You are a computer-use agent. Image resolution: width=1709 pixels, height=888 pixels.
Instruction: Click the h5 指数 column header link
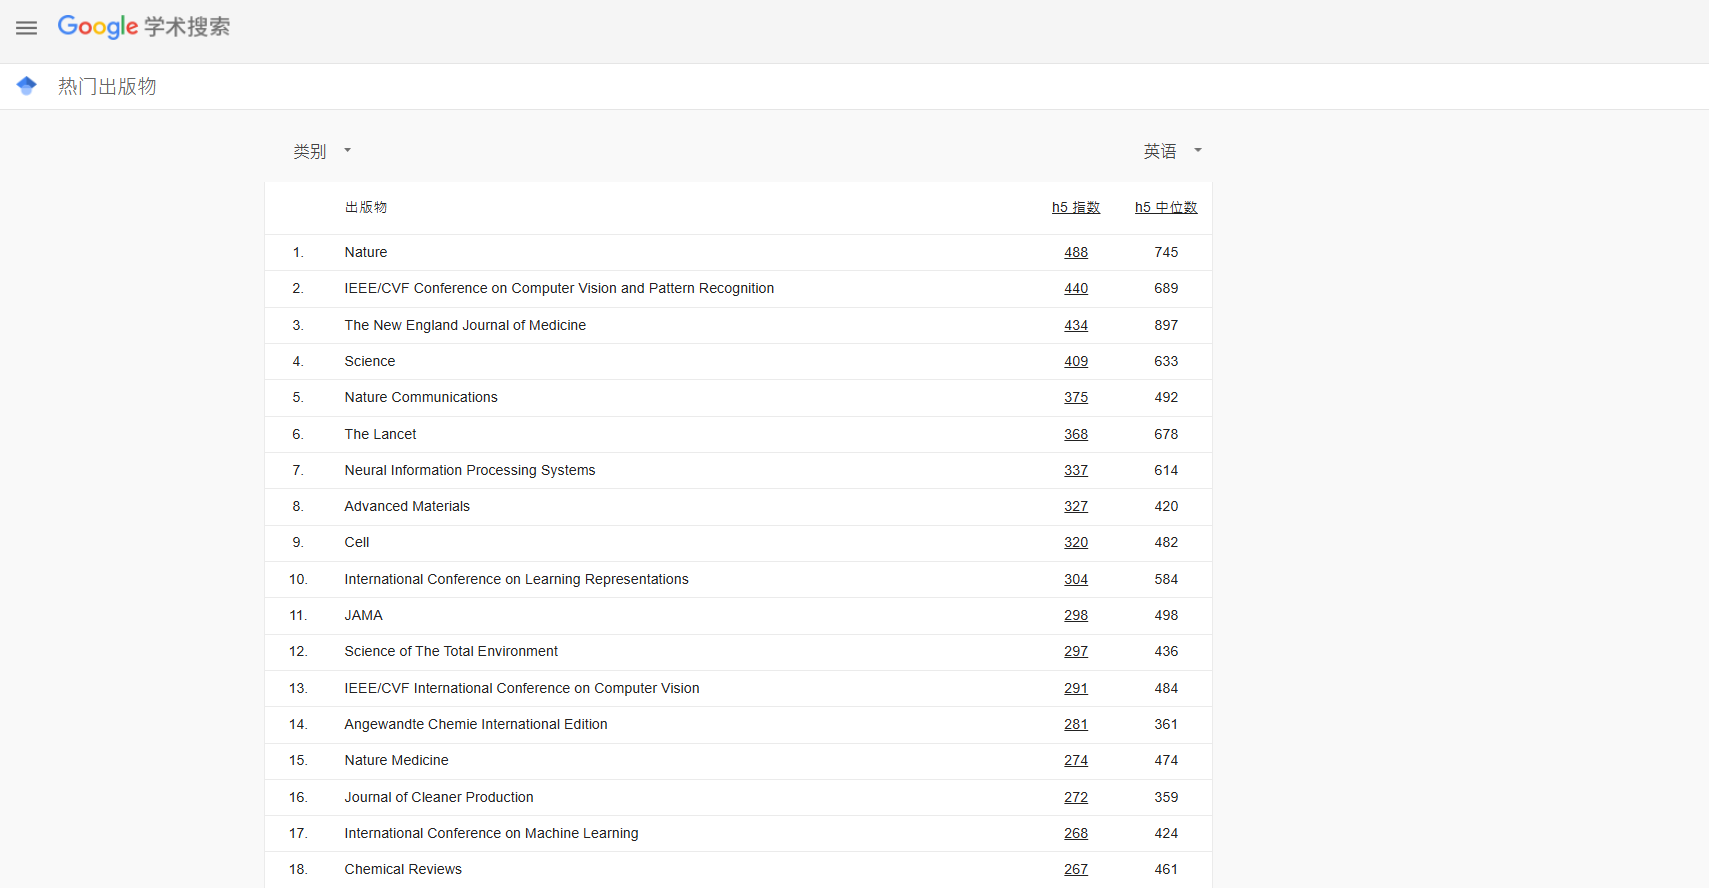1076,207
